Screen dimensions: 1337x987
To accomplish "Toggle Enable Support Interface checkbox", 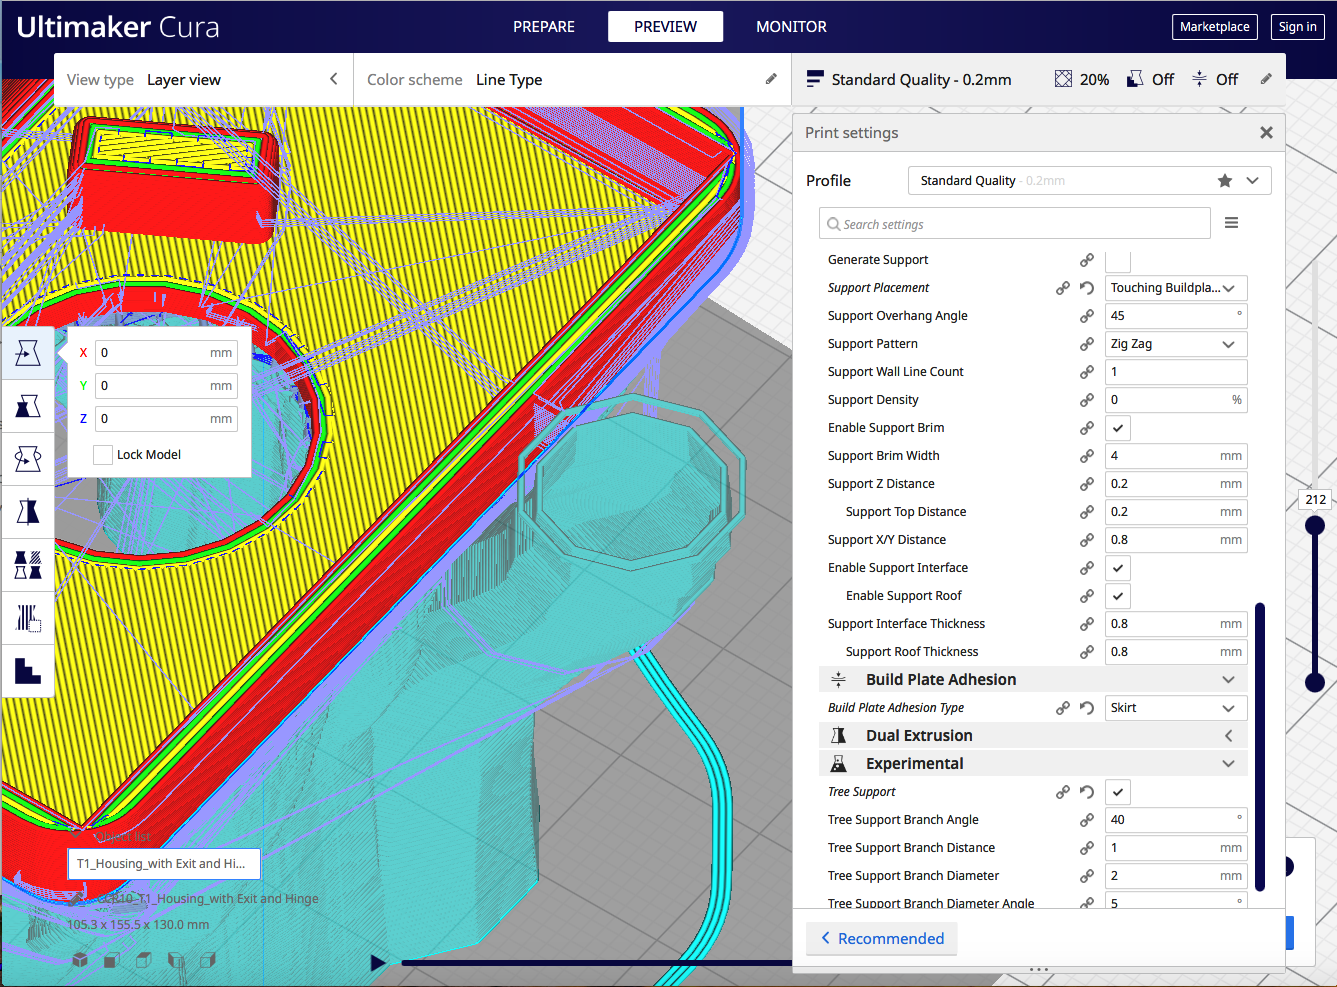I will pos(1118,568).
